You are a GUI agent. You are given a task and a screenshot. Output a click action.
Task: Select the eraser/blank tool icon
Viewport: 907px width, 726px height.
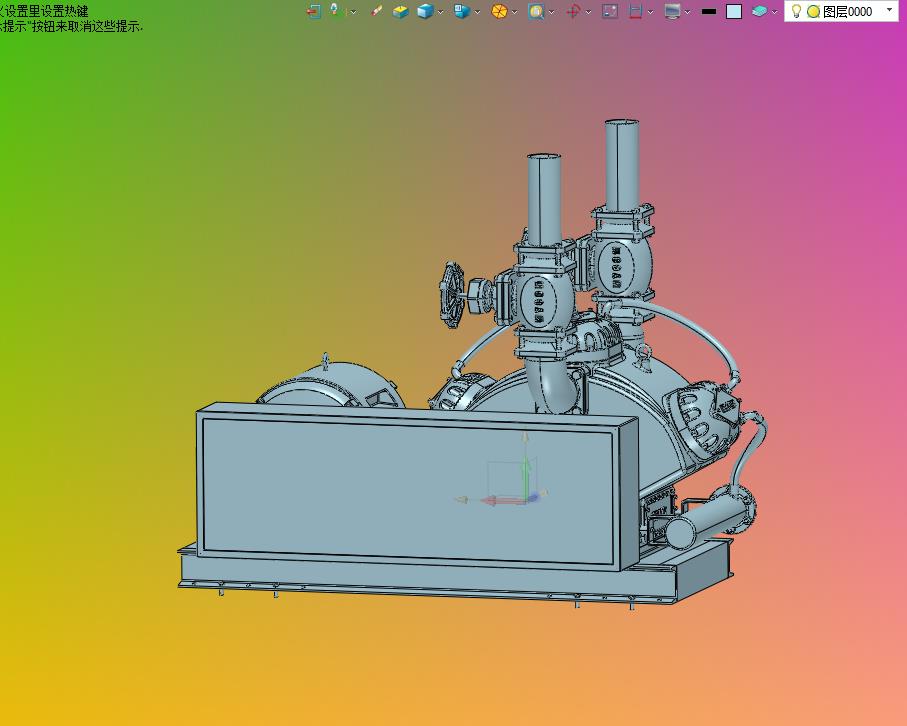point(377,11)
